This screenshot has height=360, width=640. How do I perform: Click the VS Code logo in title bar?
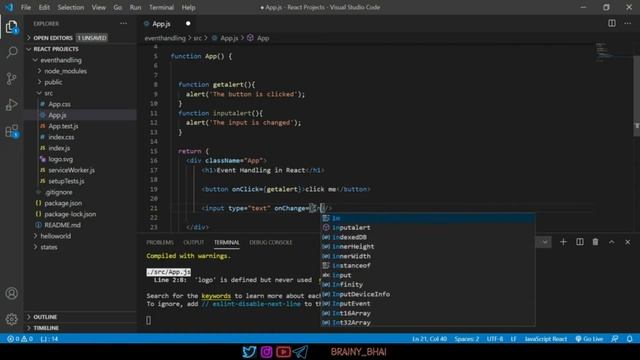click(9, 7)
